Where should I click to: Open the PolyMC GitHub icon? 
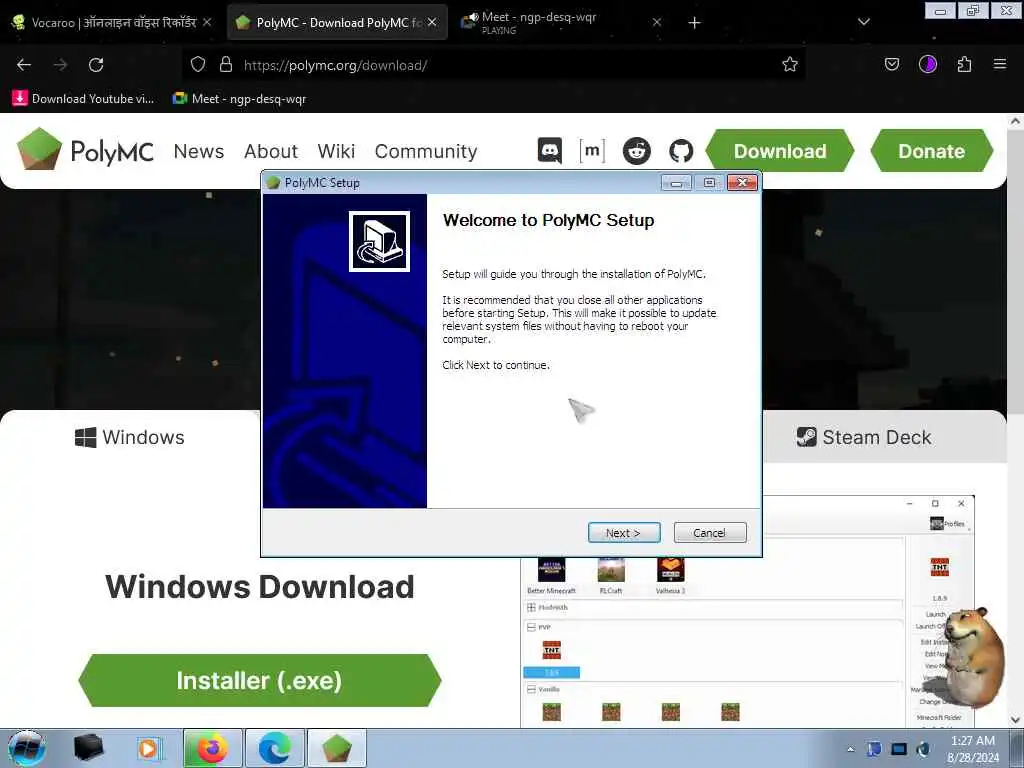tap(680, 151)
